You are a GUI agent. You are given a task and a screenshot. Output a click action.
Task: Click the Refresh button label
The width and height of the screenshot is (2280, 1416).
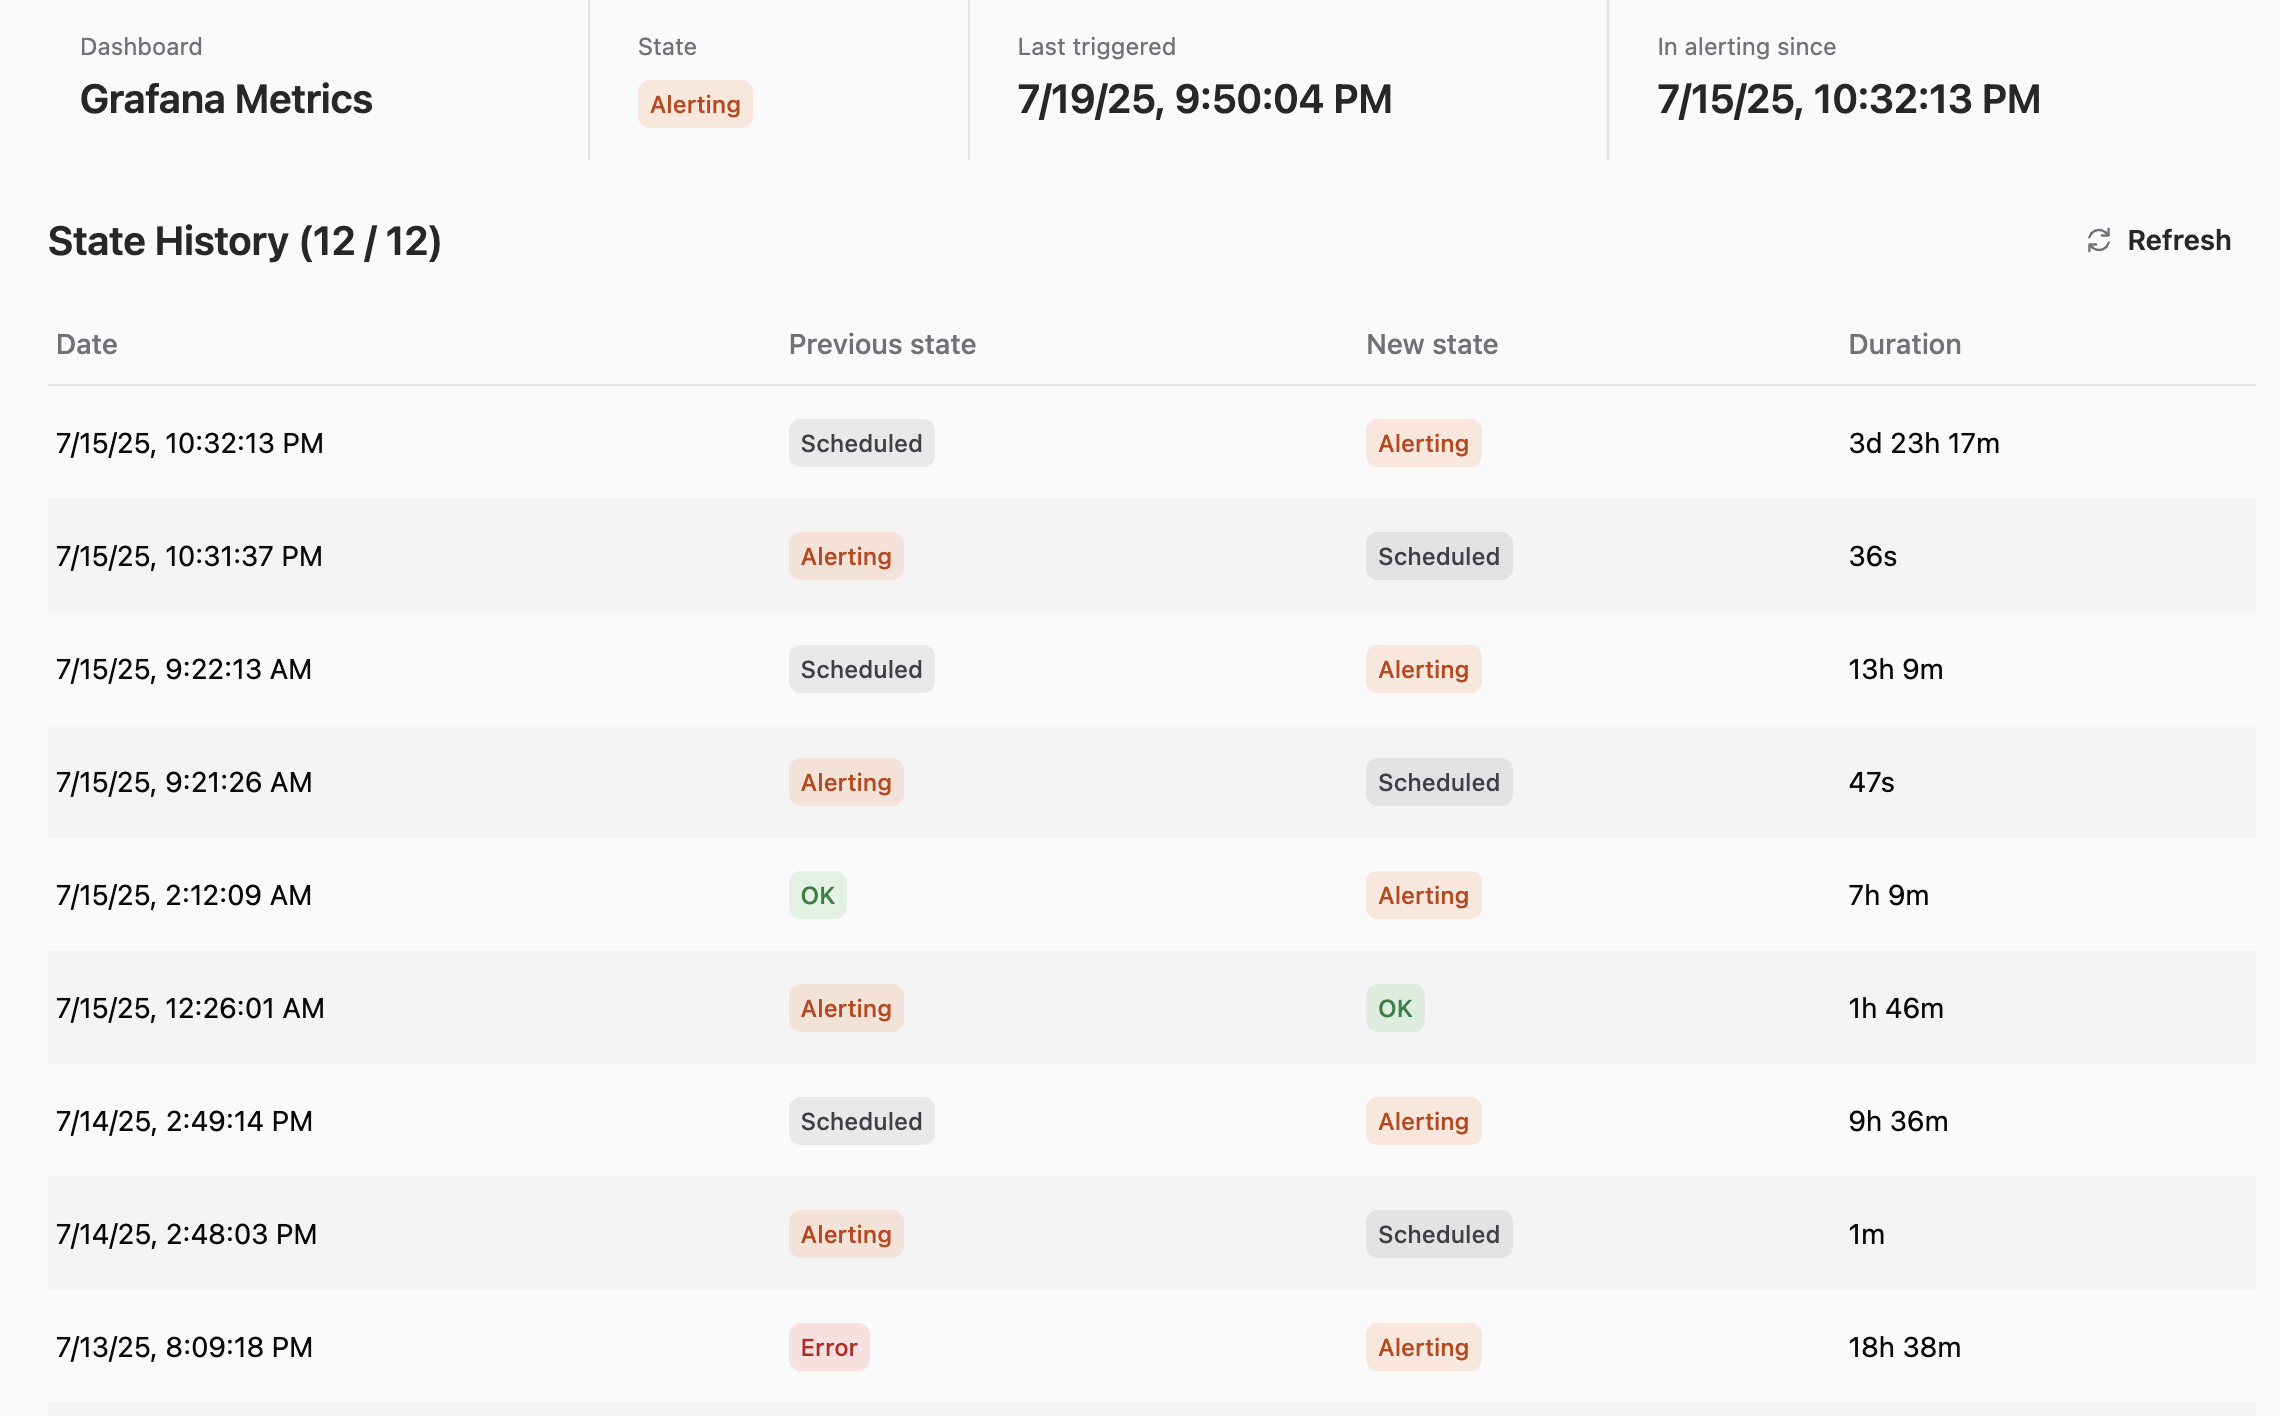coord(2179,240)
